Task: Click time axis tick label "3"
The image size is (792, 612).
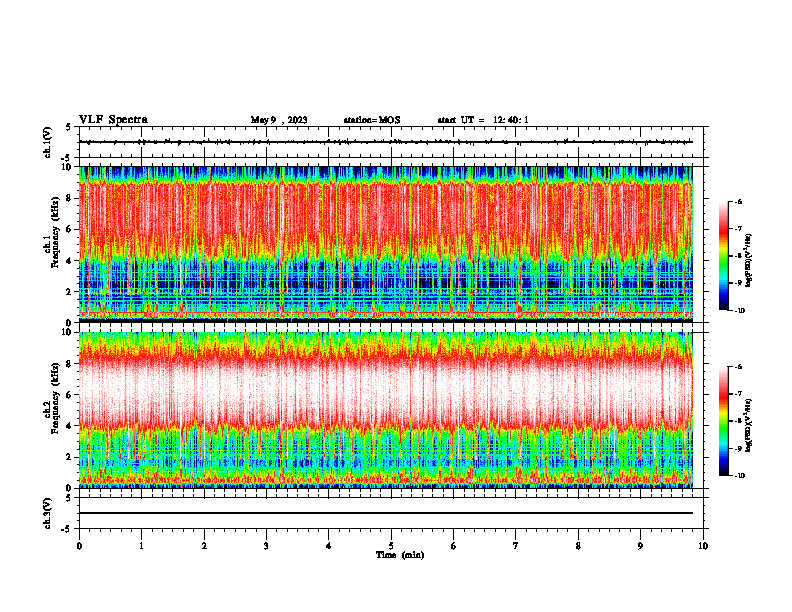Action: pyautogui.click(x=266, y=546)
